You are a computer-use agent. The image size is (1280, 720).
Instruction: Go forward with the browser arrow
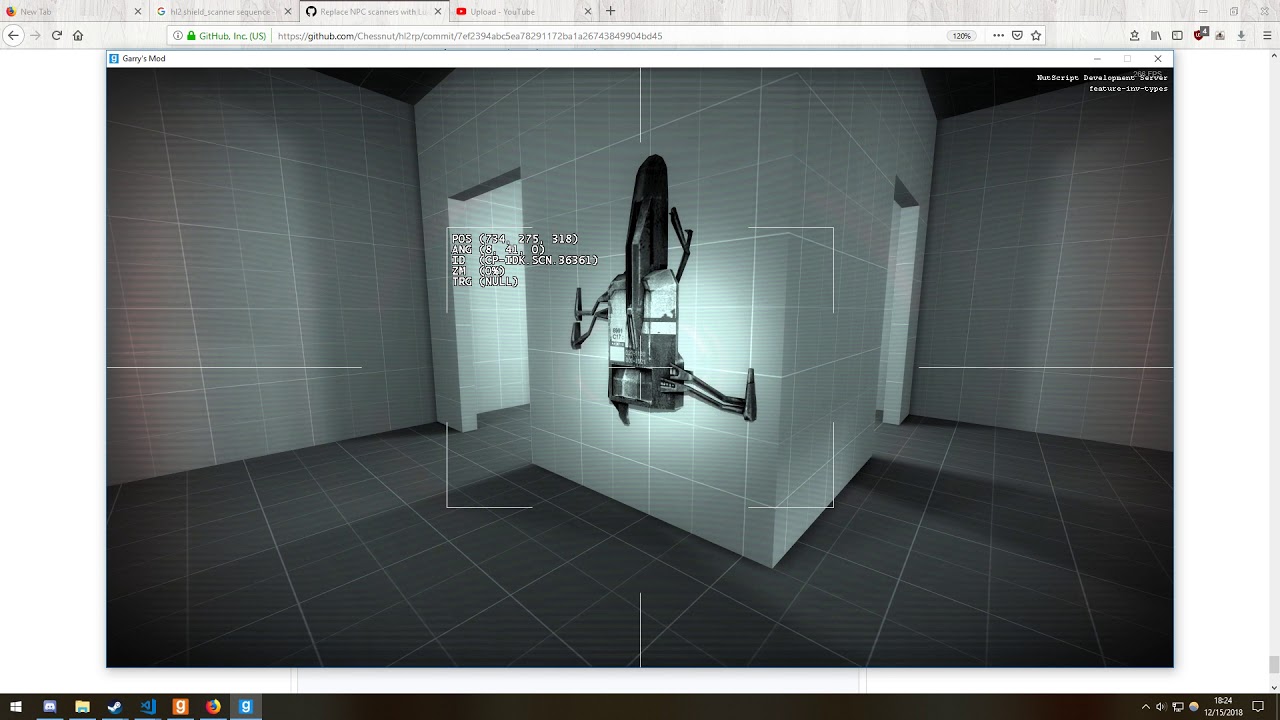(36, 35)
